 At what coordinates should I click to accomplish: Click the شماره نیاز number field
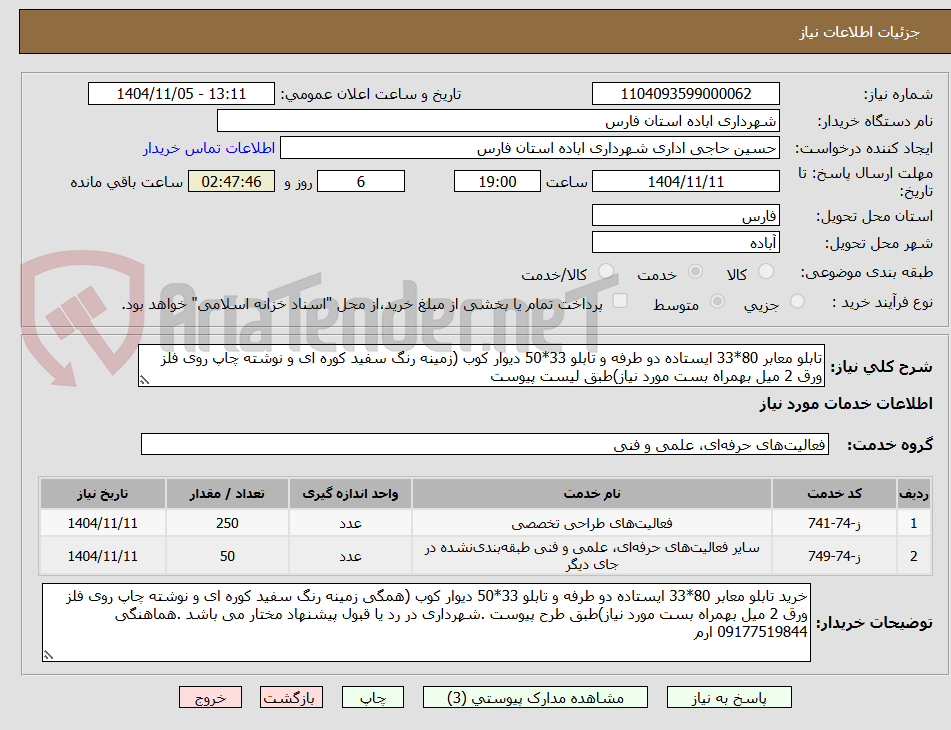686,94
